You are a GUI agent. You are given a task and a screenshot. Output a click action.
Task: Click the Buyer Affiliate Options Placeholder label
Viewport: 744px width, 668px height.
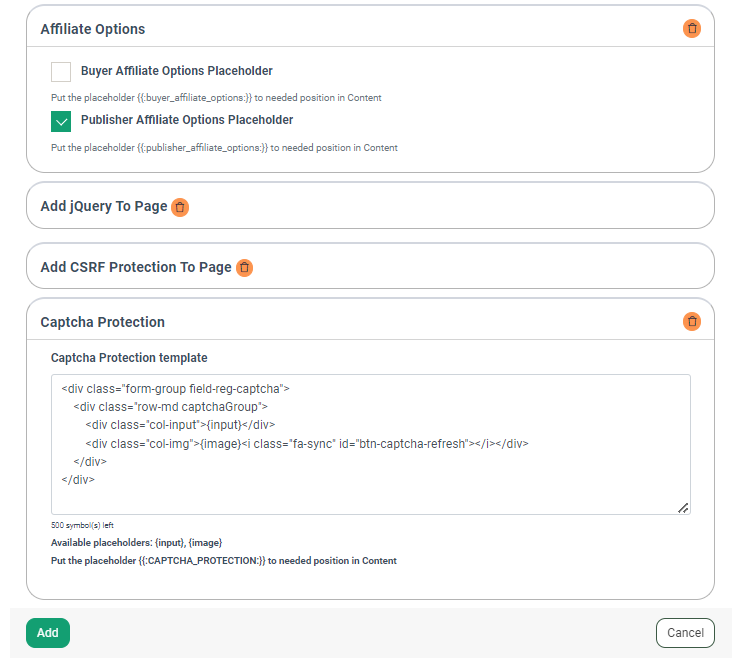[x=177, y=71]
